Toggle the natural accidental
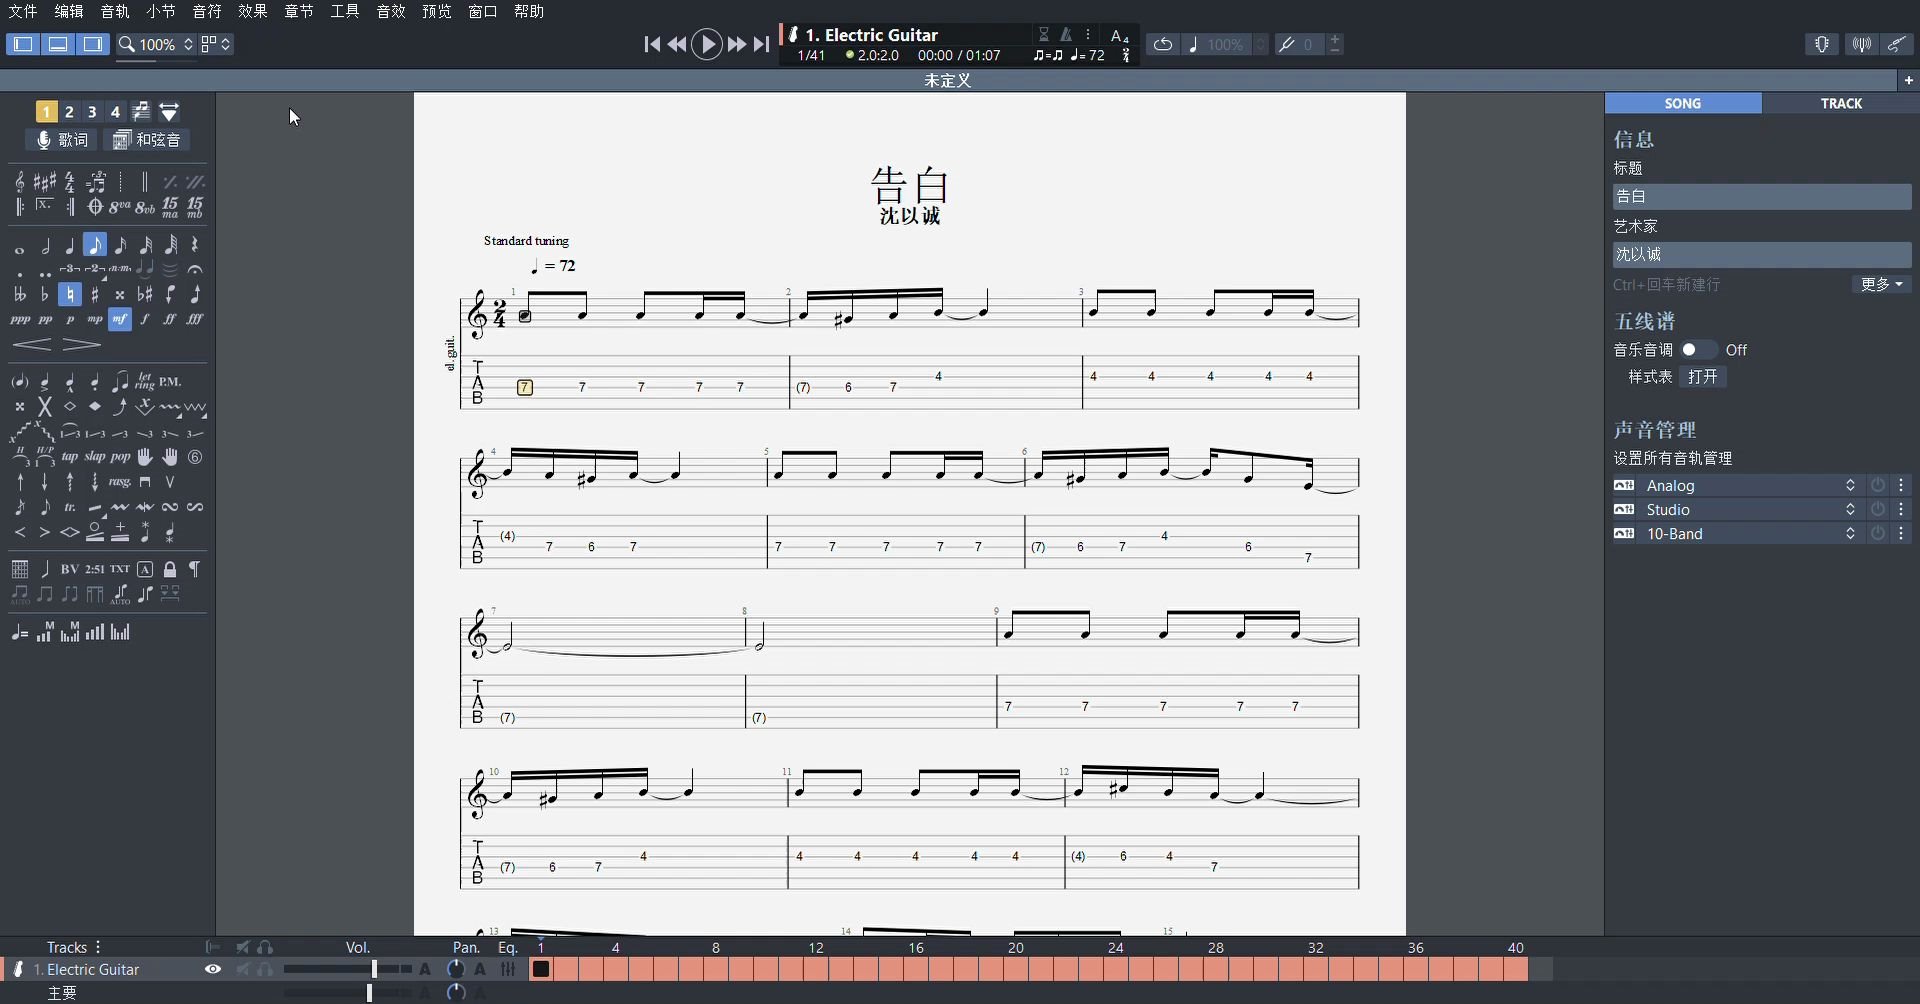1920x1004 pixels. pyautogui.click(x=70, y=294)
